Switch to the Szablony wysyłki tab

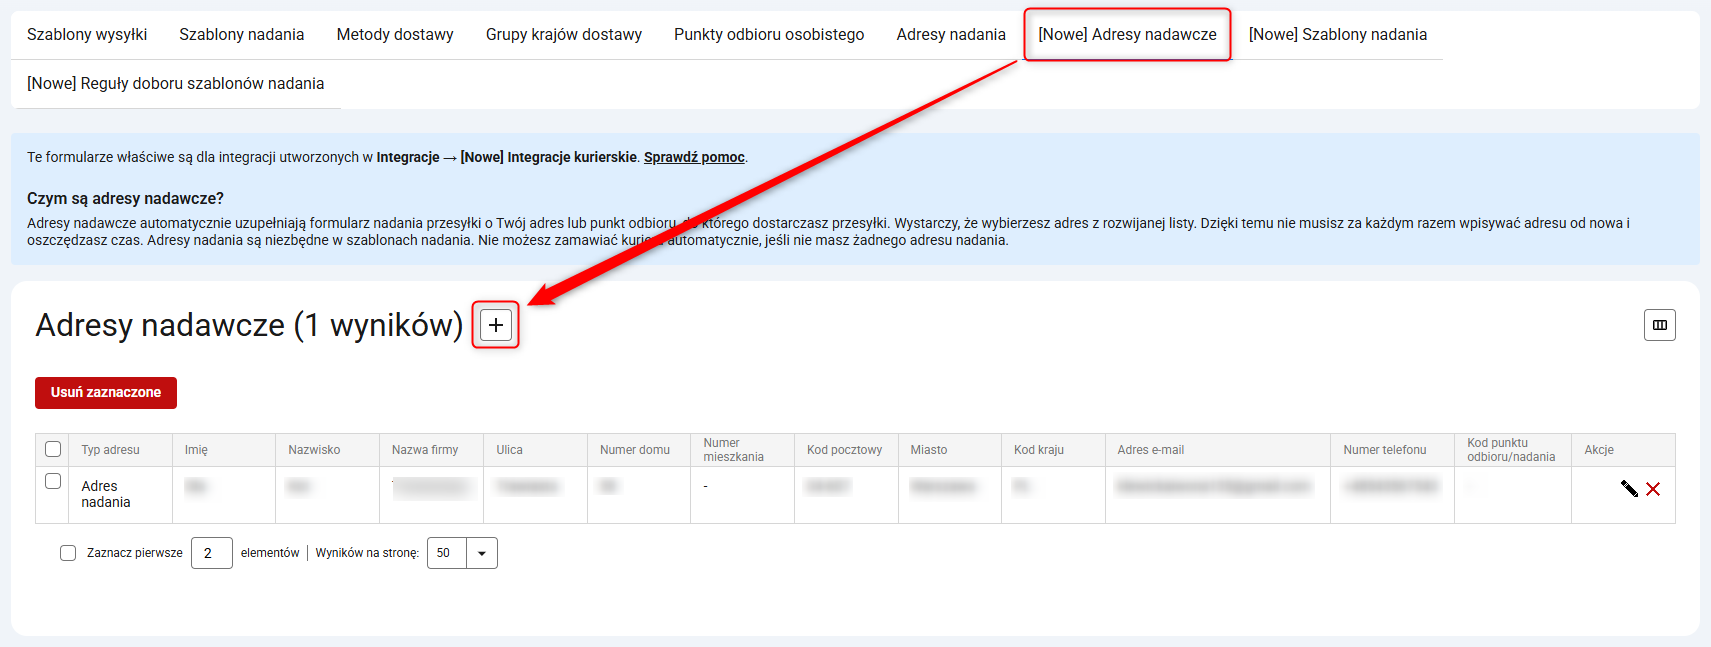click(x=87, y=35)
